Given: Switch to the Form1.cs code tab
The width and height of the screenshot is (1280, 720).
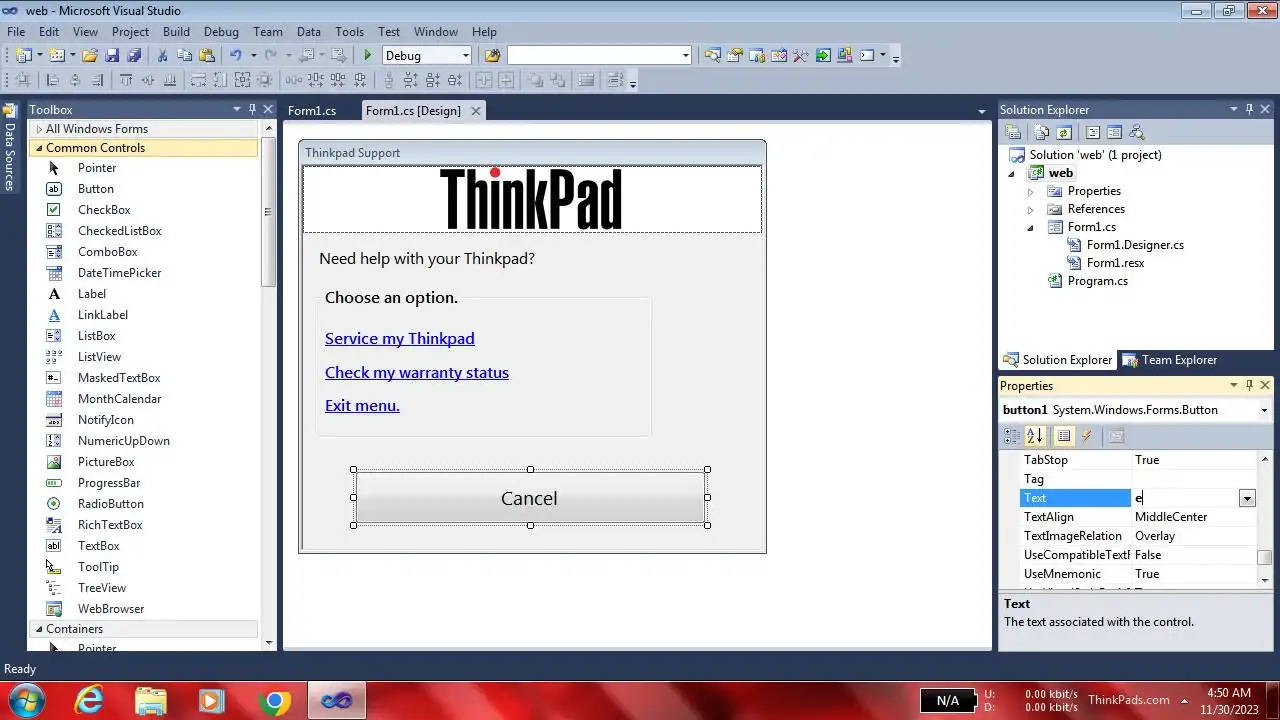Looking at the screenshot, I should click(x=312, y=111).
